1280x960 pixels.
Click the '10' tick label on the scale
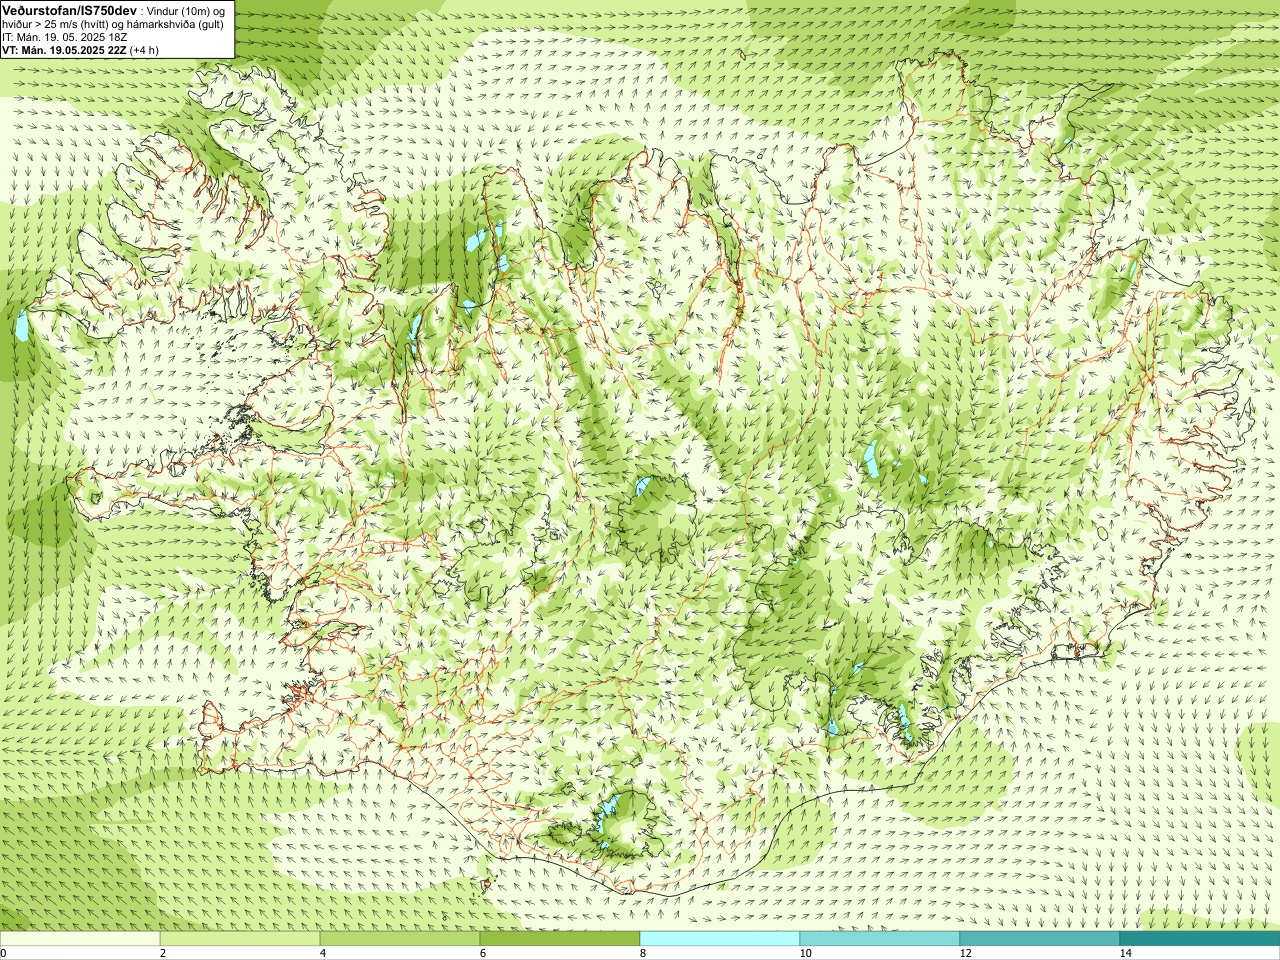click(805, 953)
